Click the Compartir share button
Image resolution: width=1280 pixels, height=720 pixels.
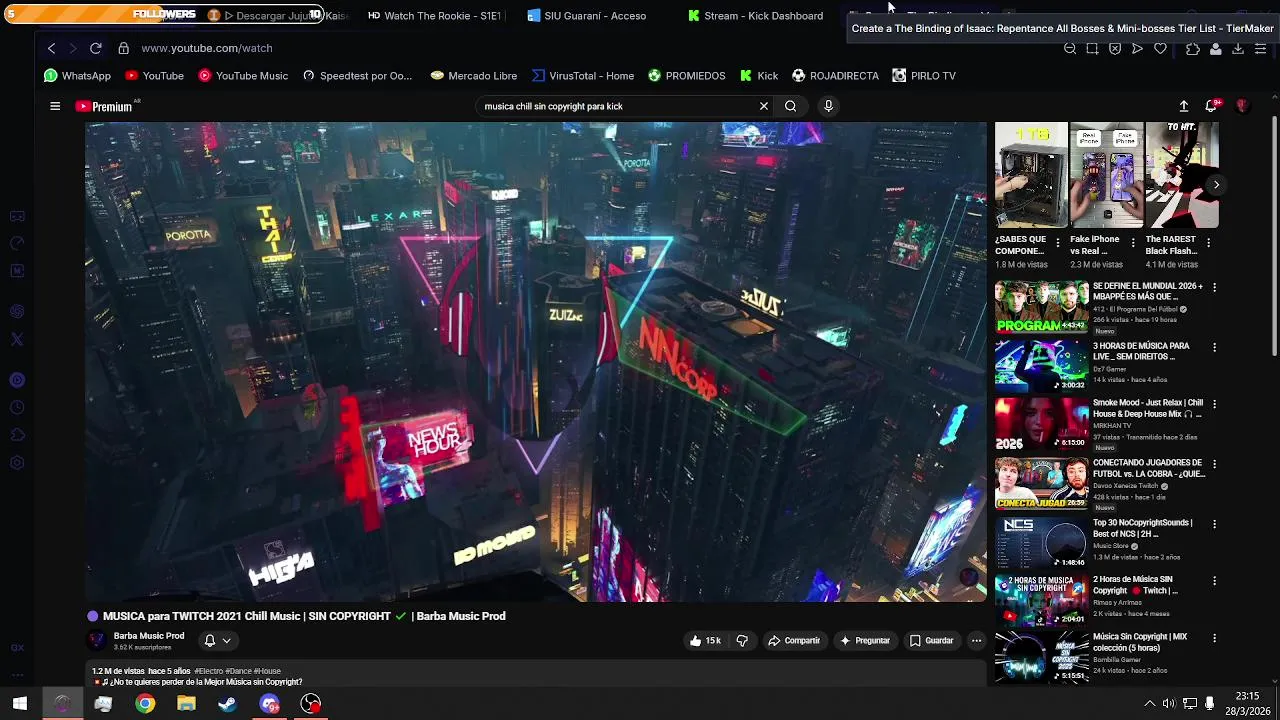(x=794, y=641)
